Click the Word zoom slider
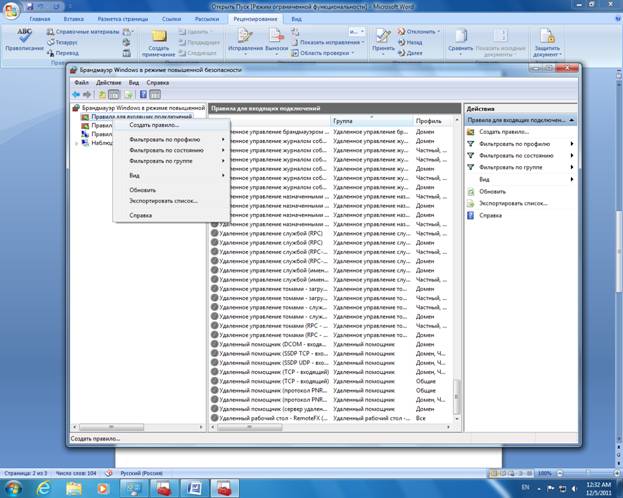 588,473
